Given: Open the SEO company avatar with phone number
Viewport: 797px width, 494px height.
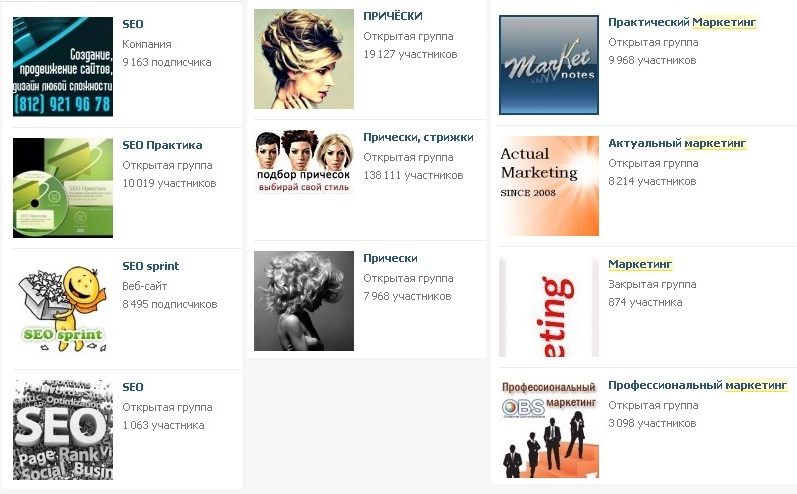Looking at the screenshot, I should (62, 67).
